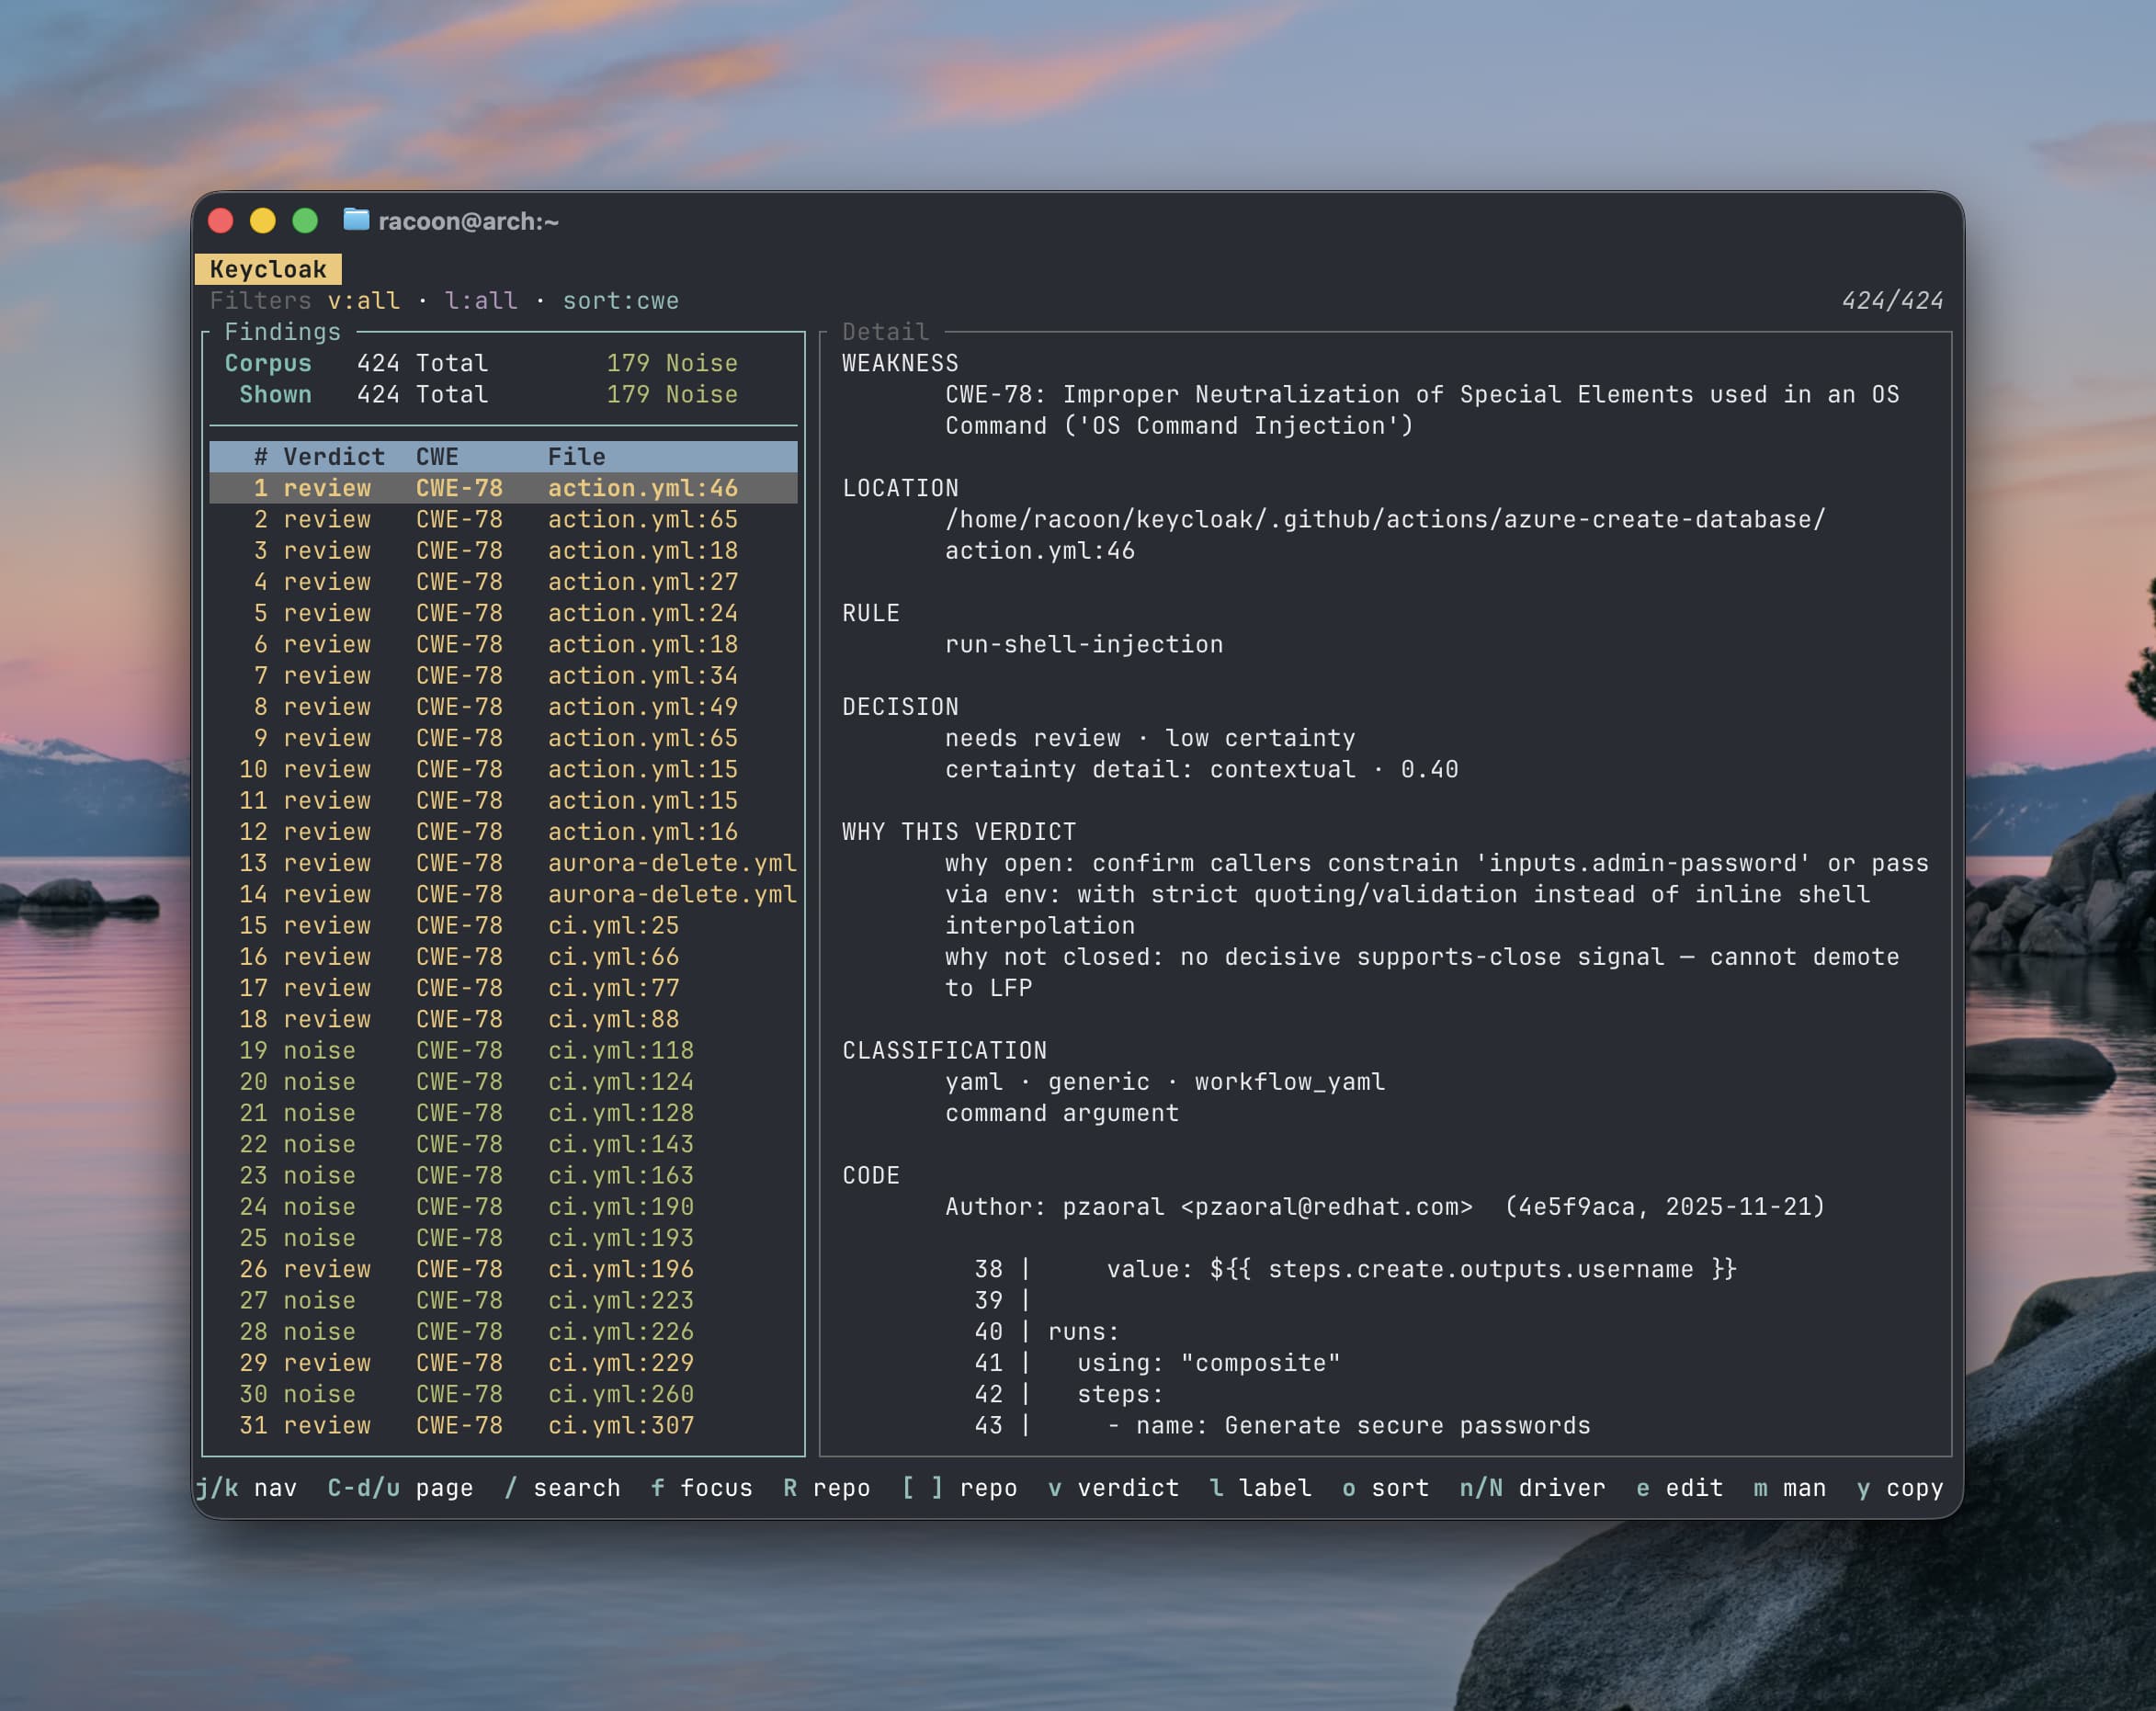Select finding row 5 action.yml:24
The image size is (2156, 1711).
tap(503, 613)
